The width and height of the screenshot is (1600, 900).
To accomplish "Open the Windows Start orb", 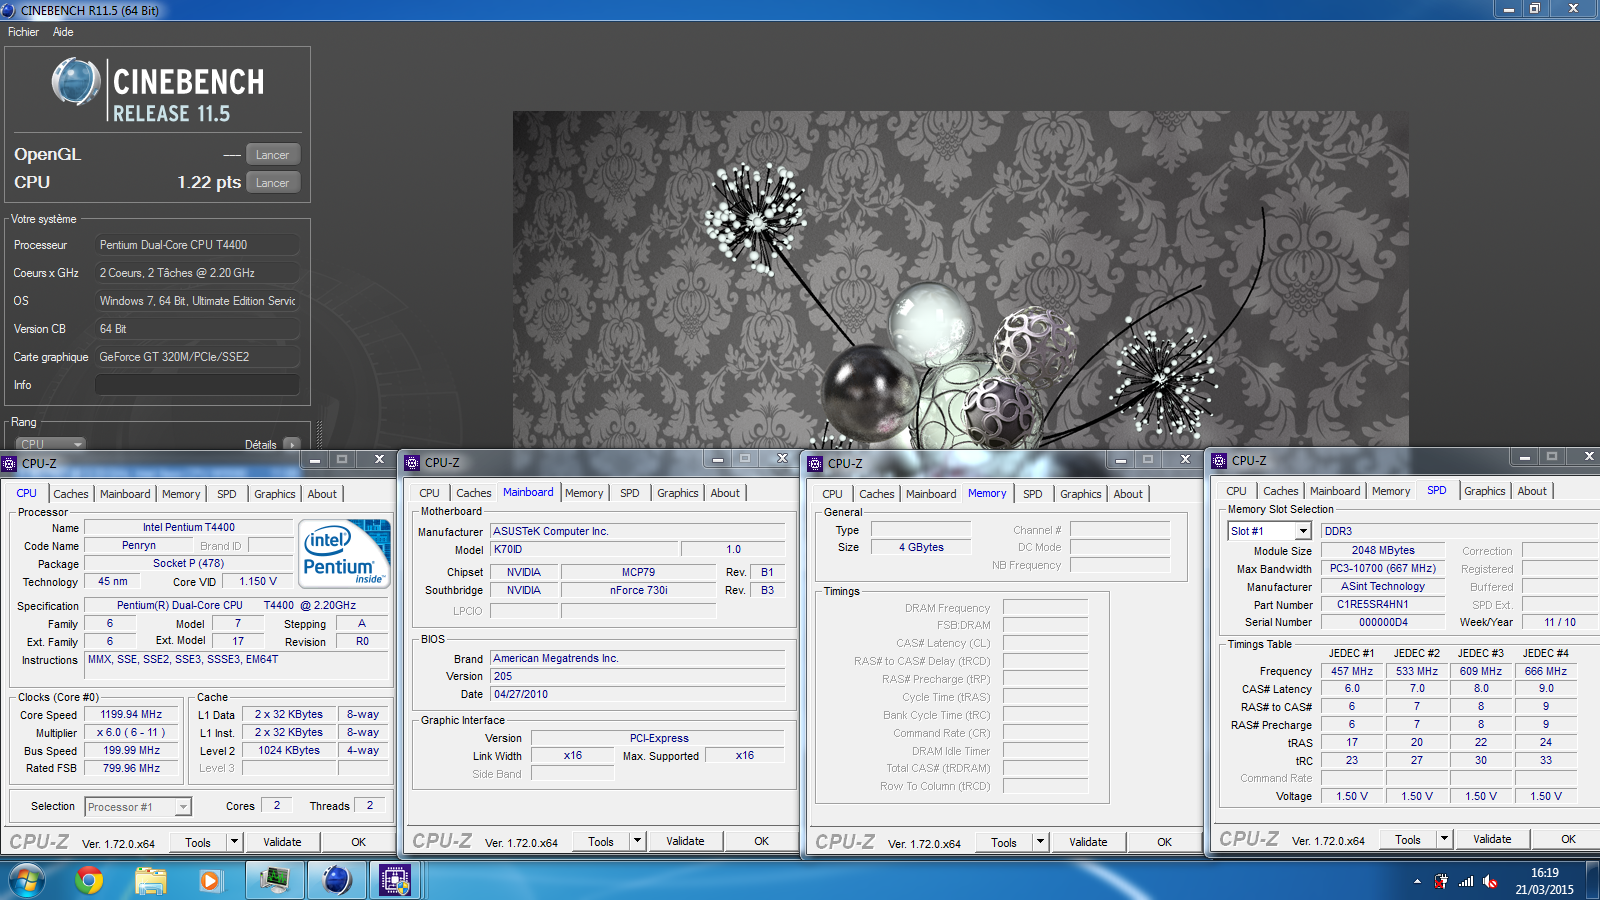I will coord(26,881).
